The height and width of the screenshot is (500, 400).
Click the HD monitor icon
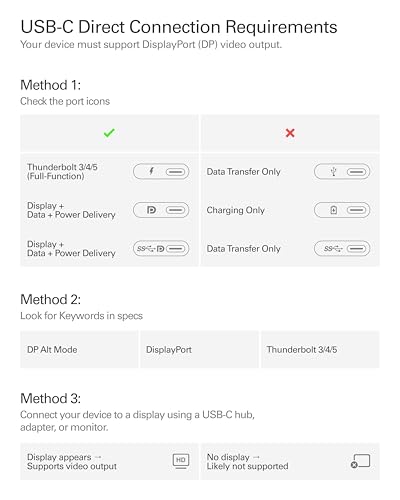point(181,461)
